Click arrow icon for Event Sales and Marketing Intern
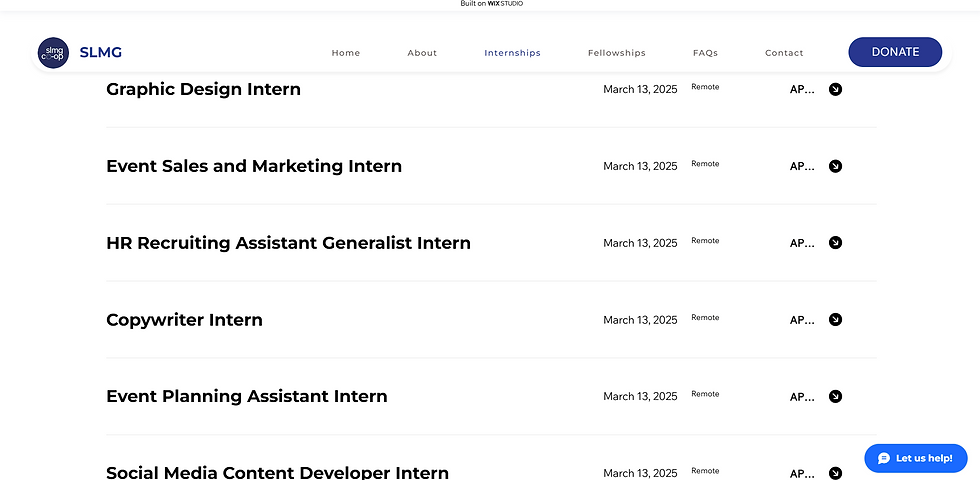The image size is (980, 480). coord(835,166)
